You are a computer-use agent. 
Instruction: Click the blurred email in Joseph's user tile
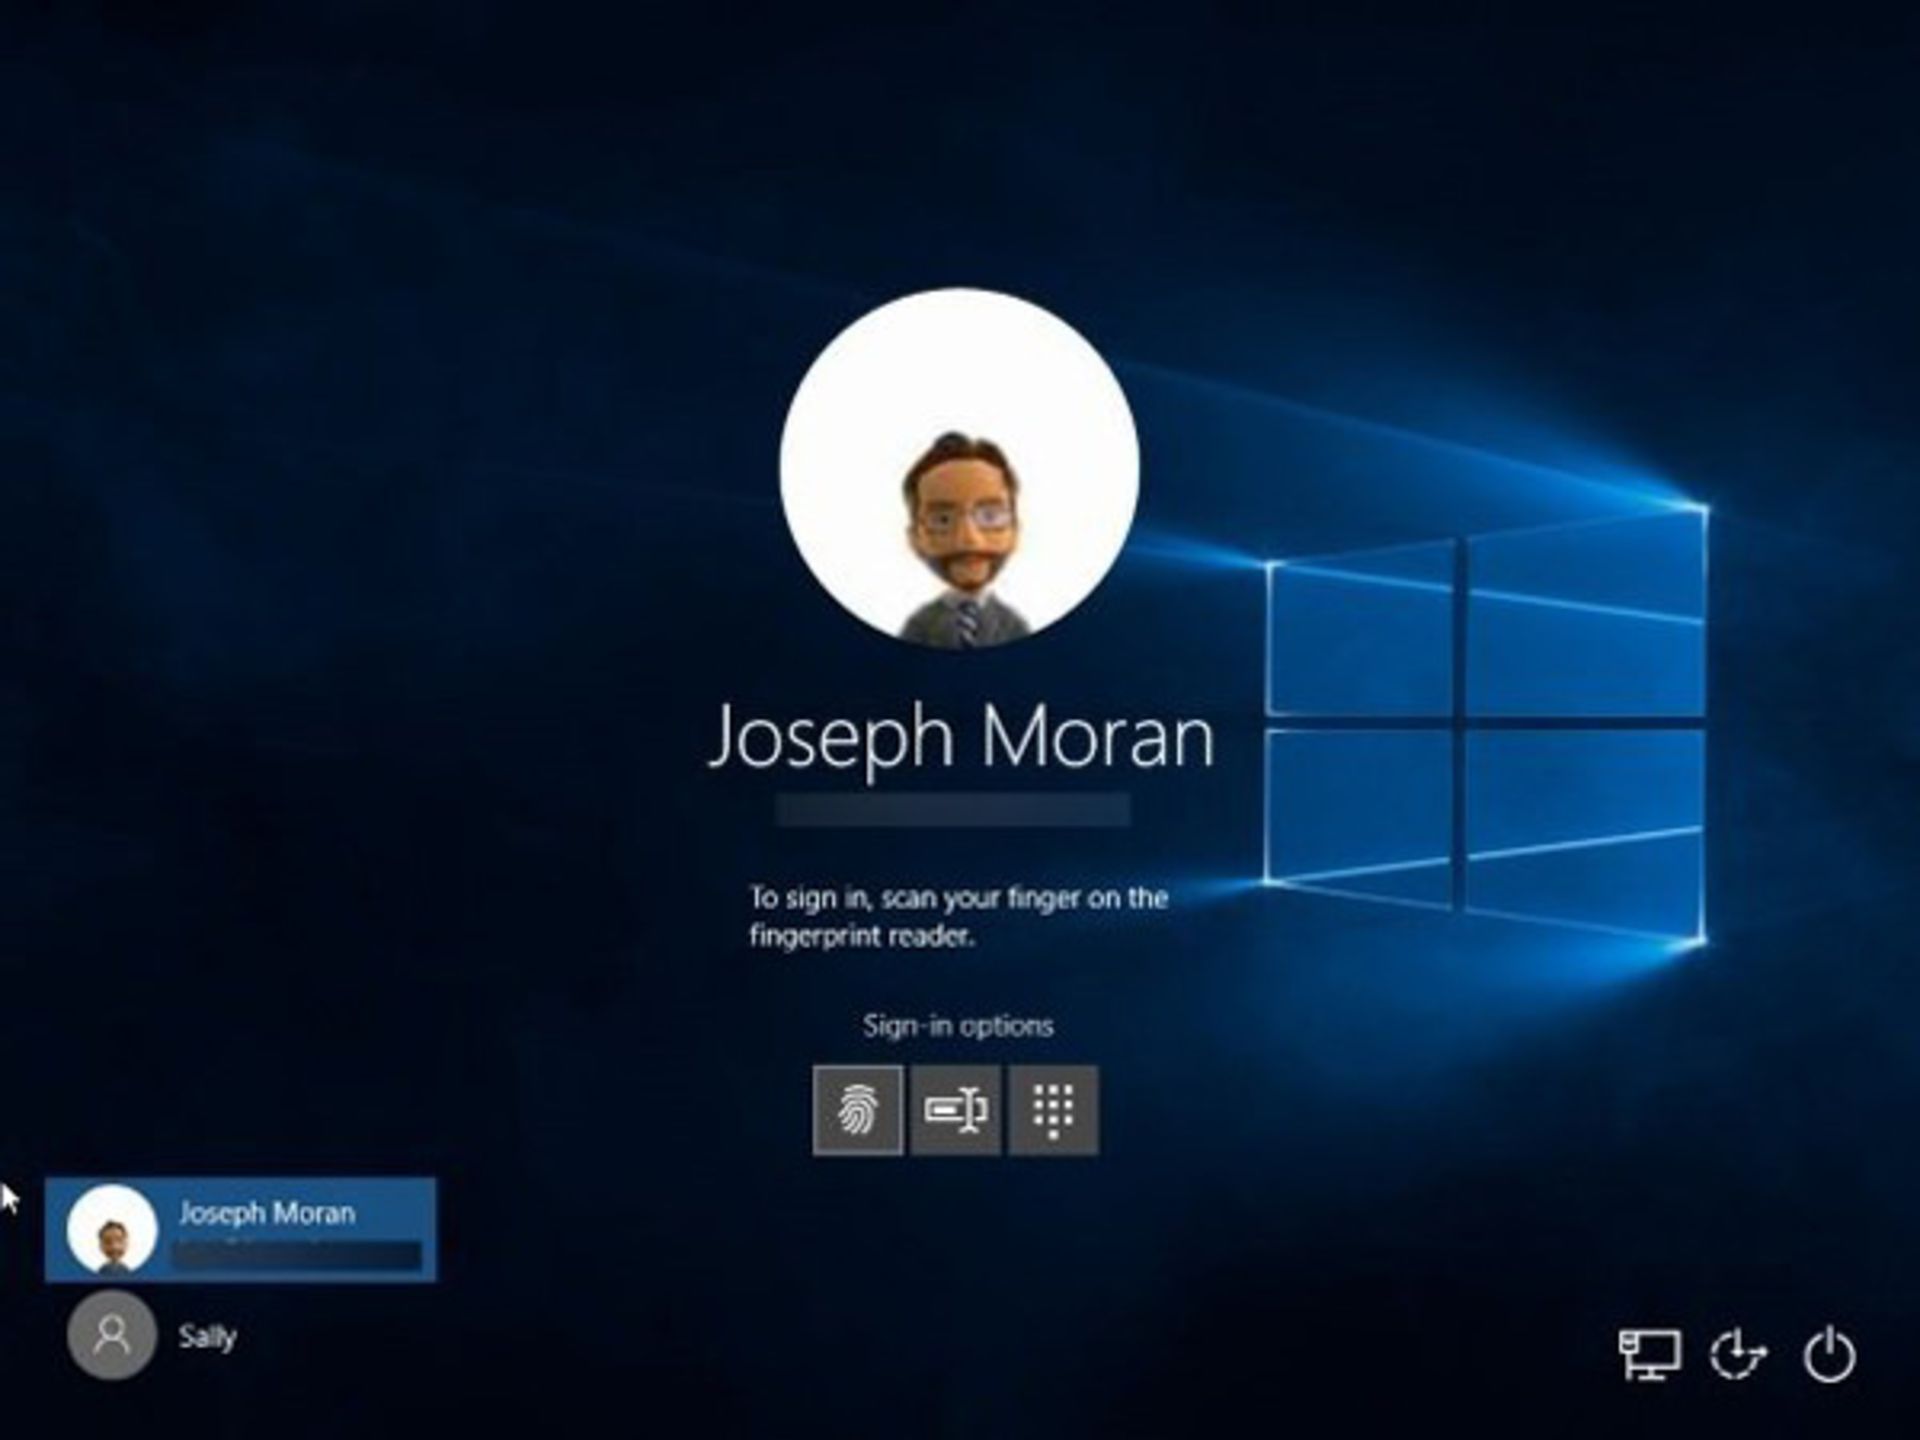coord(296,1255)
